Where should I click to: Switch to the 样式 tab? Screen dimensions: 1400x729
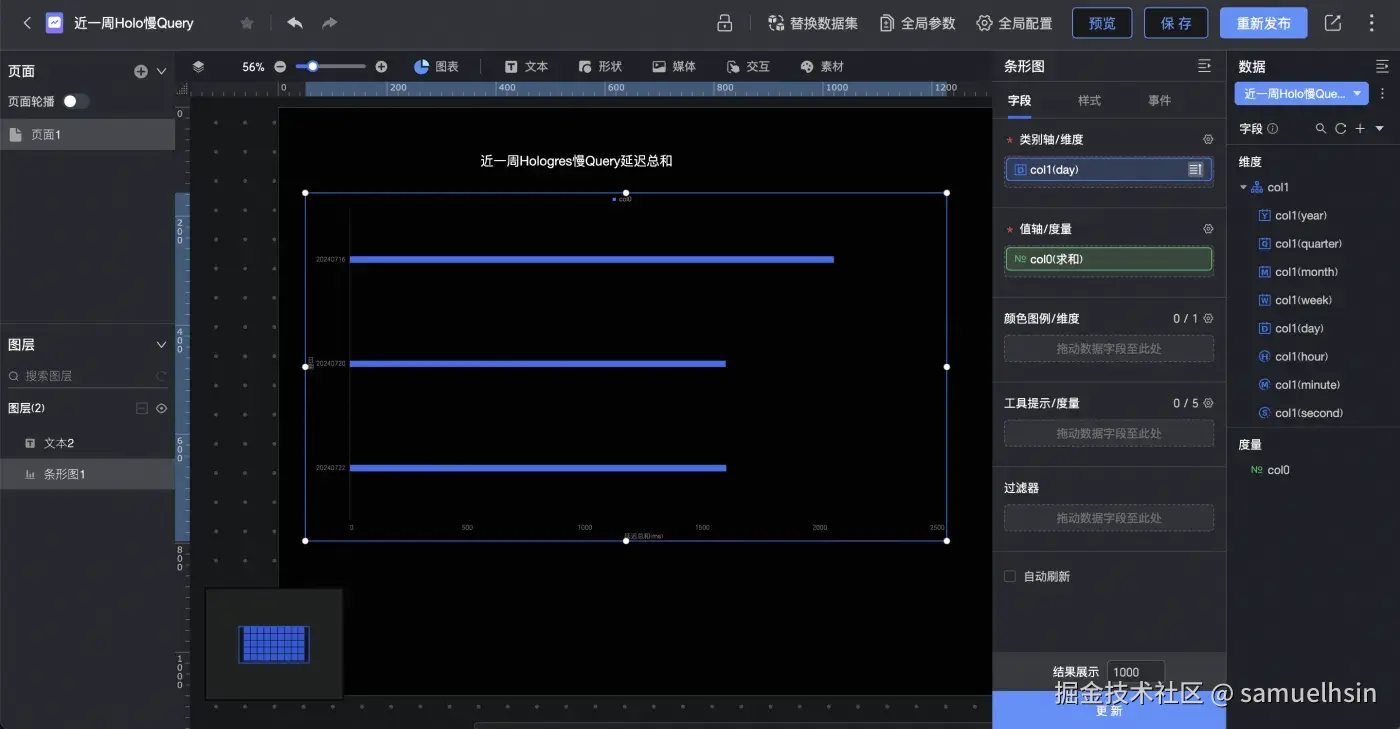tap(1089, 100)
